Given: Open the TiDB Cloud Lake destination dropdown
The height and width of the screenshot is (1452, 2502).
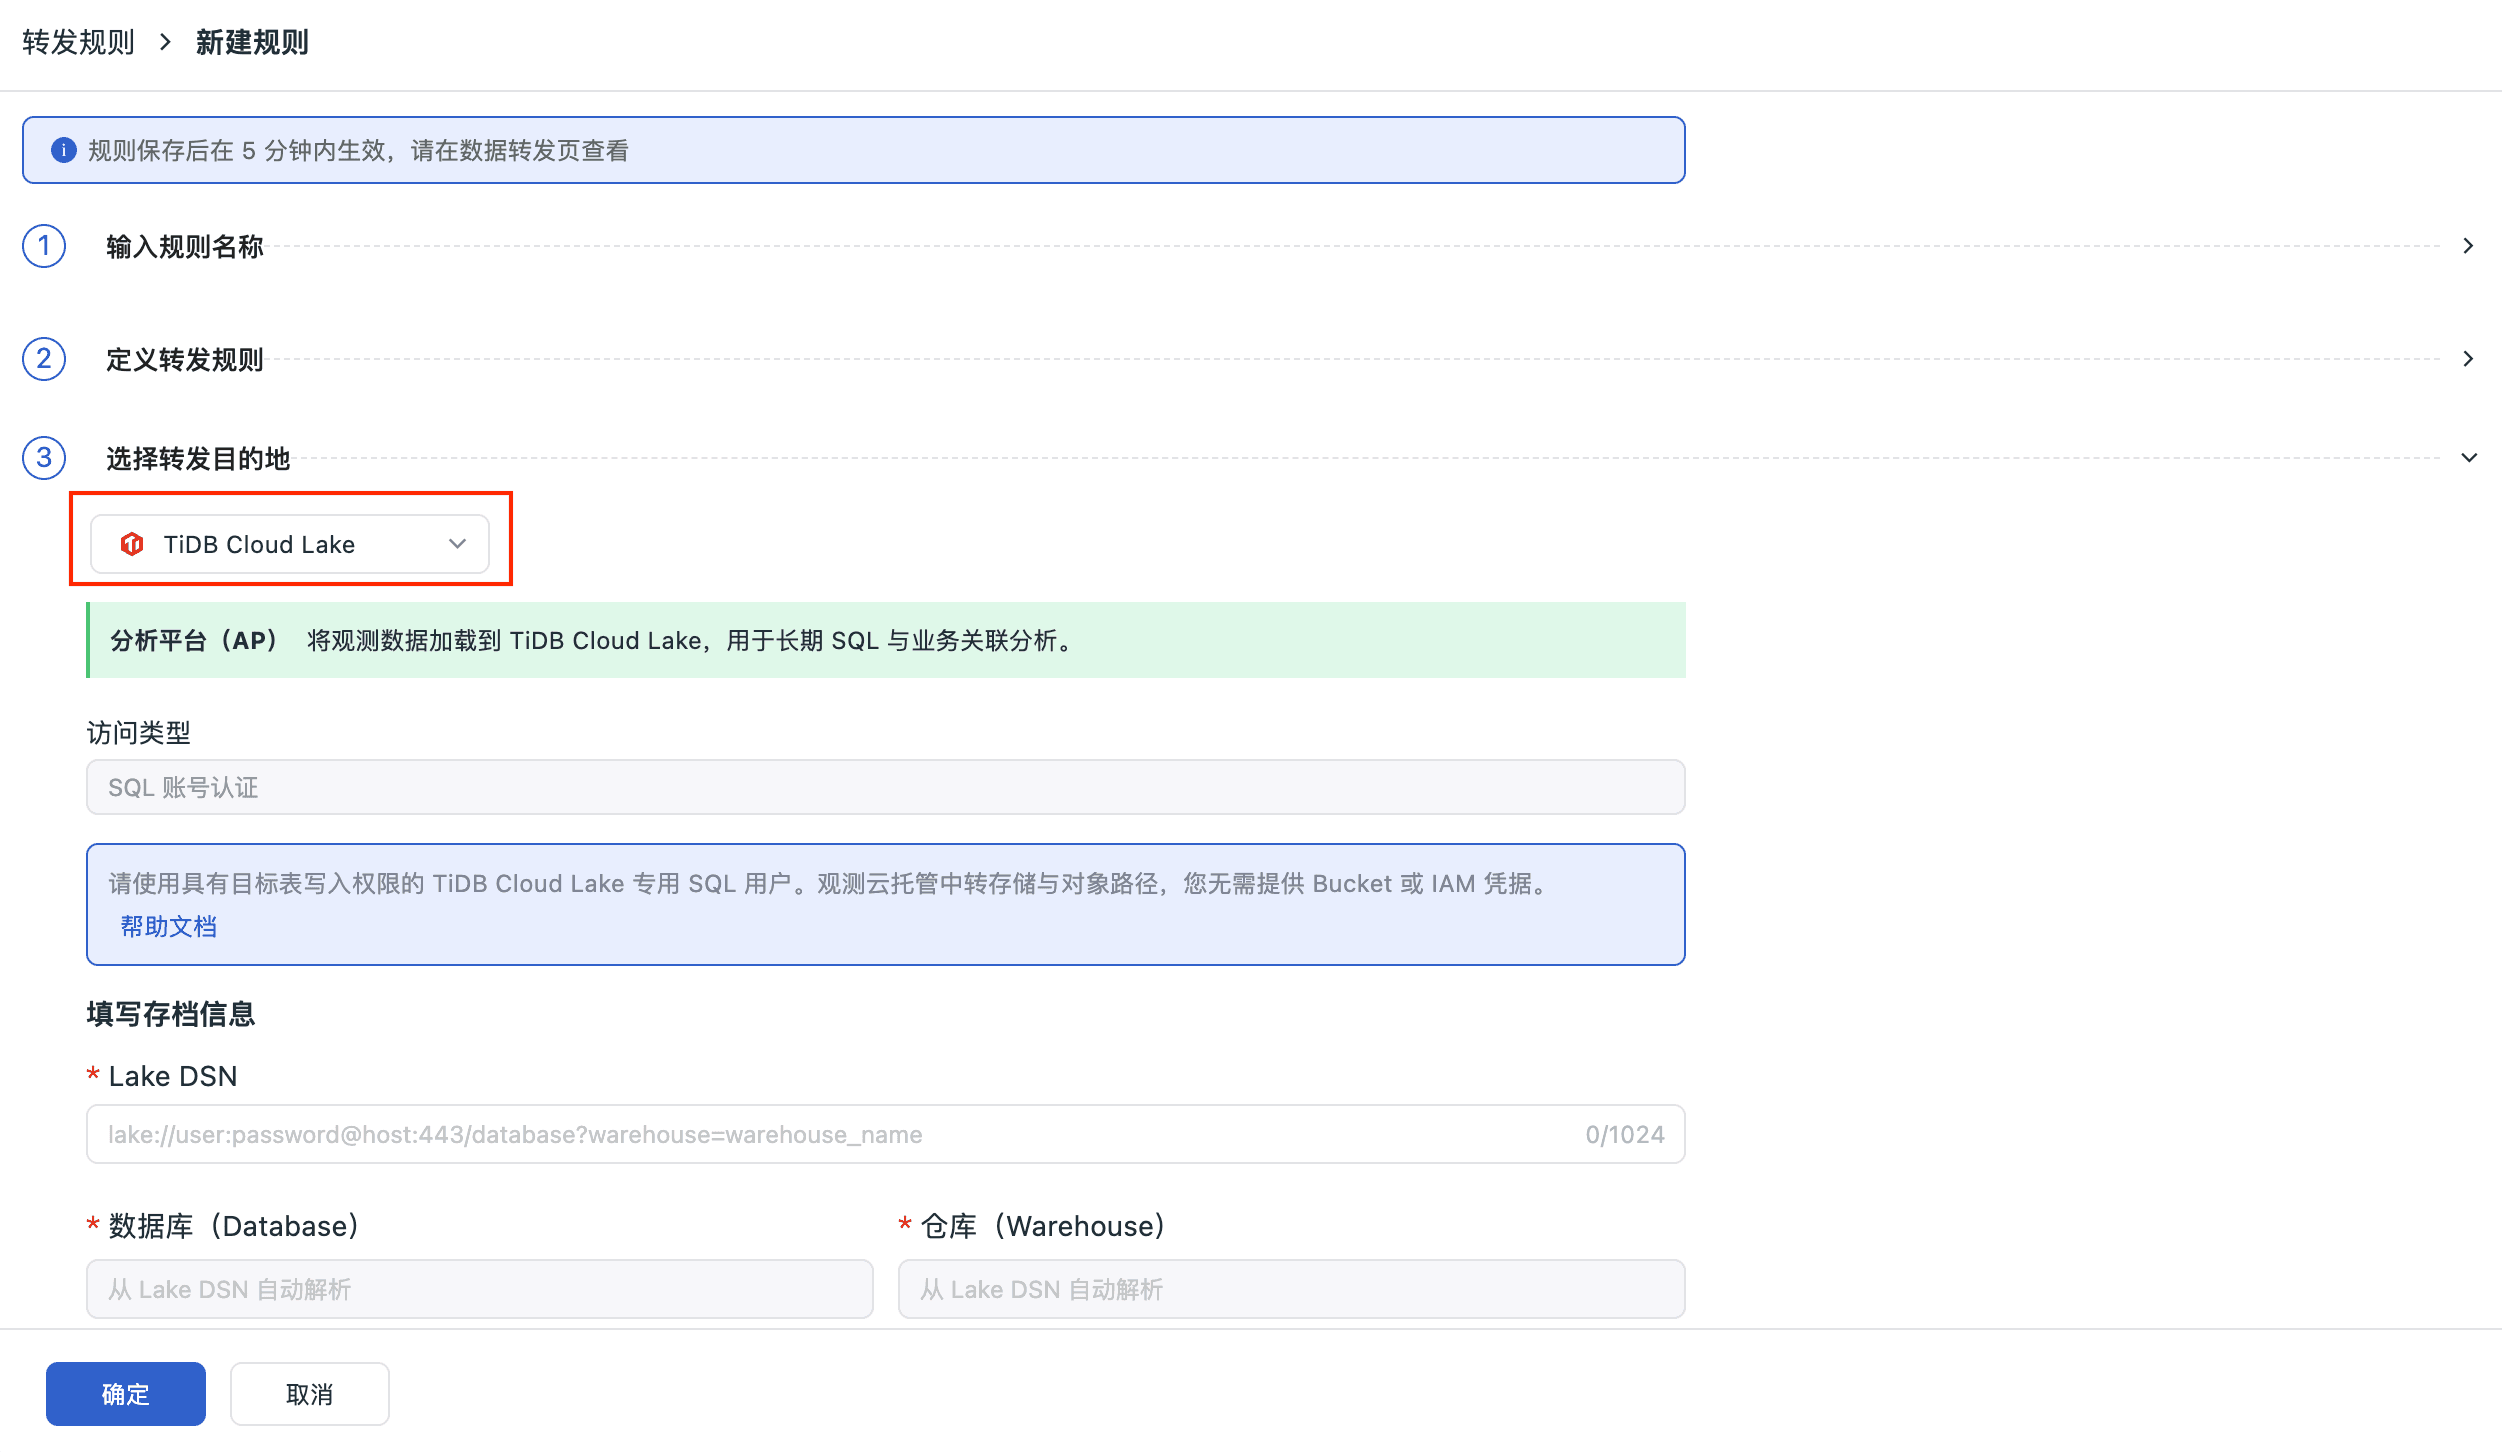Looking at the screenshot, I should point(290,544).
